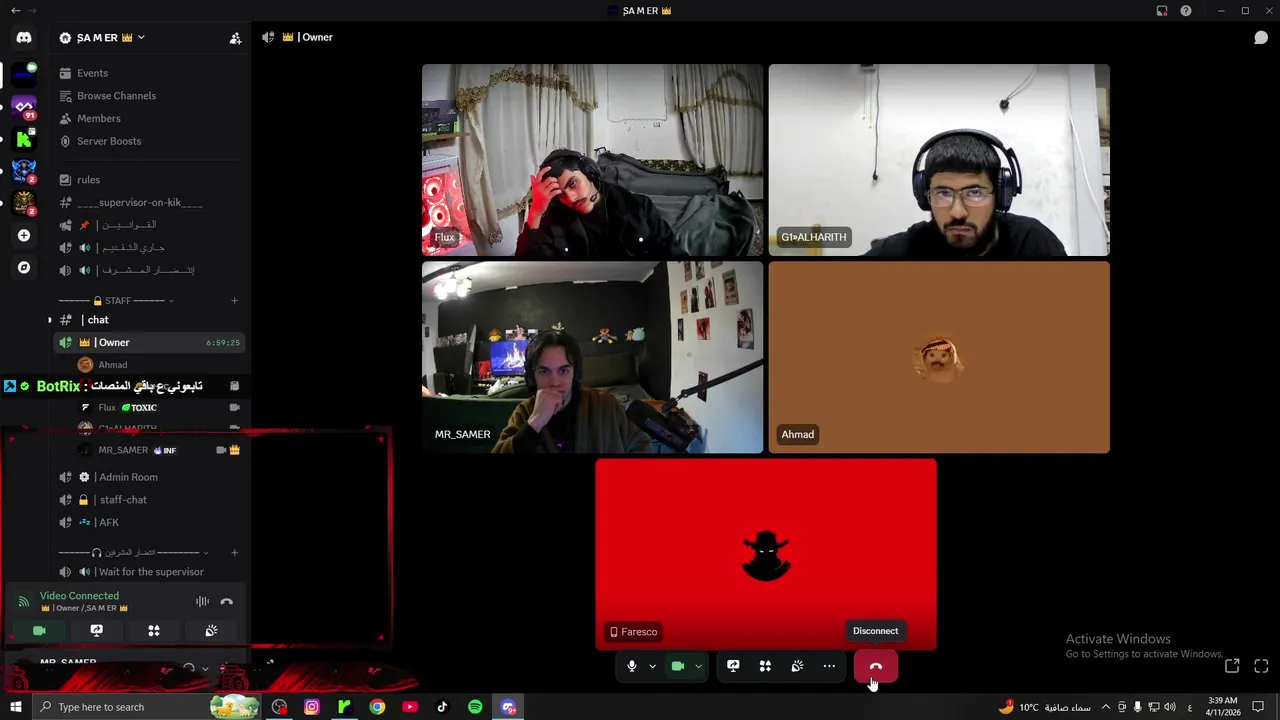
Task: Open Discover servers compass icon
Action: click(x=24, y=267)
